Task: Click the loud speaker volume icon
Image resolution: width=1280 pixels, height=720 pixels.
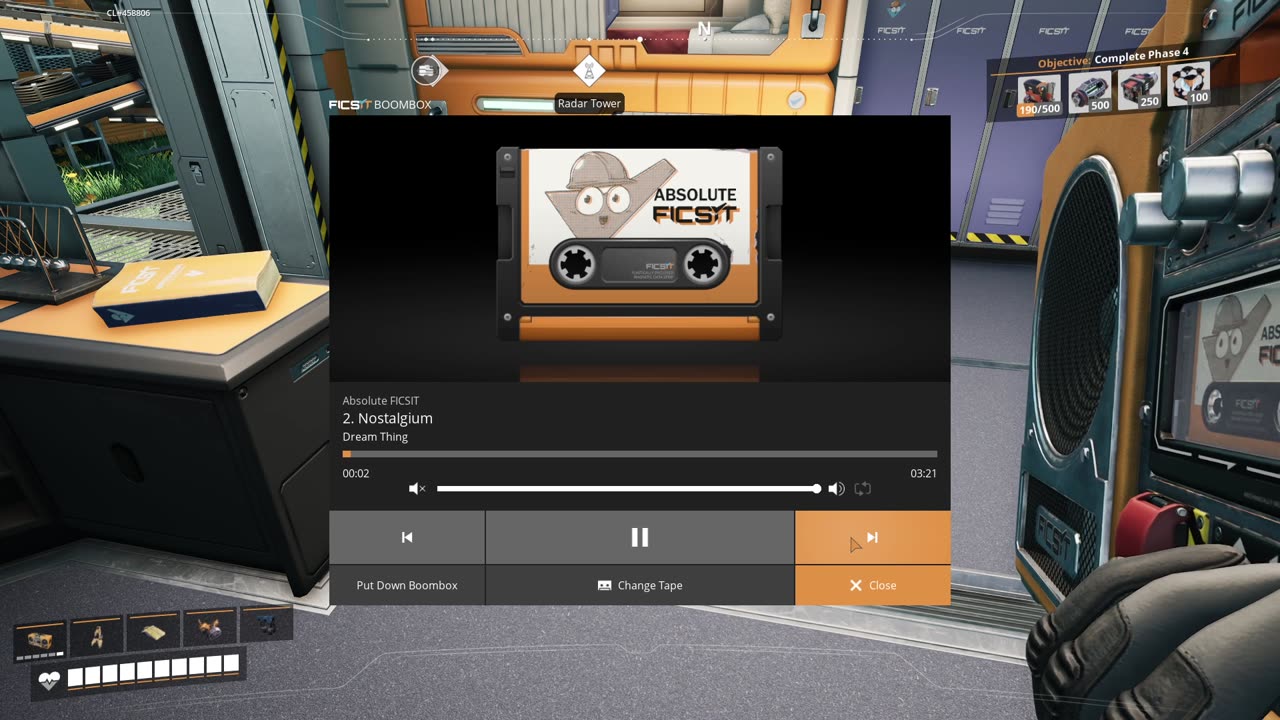Action: 837,489
